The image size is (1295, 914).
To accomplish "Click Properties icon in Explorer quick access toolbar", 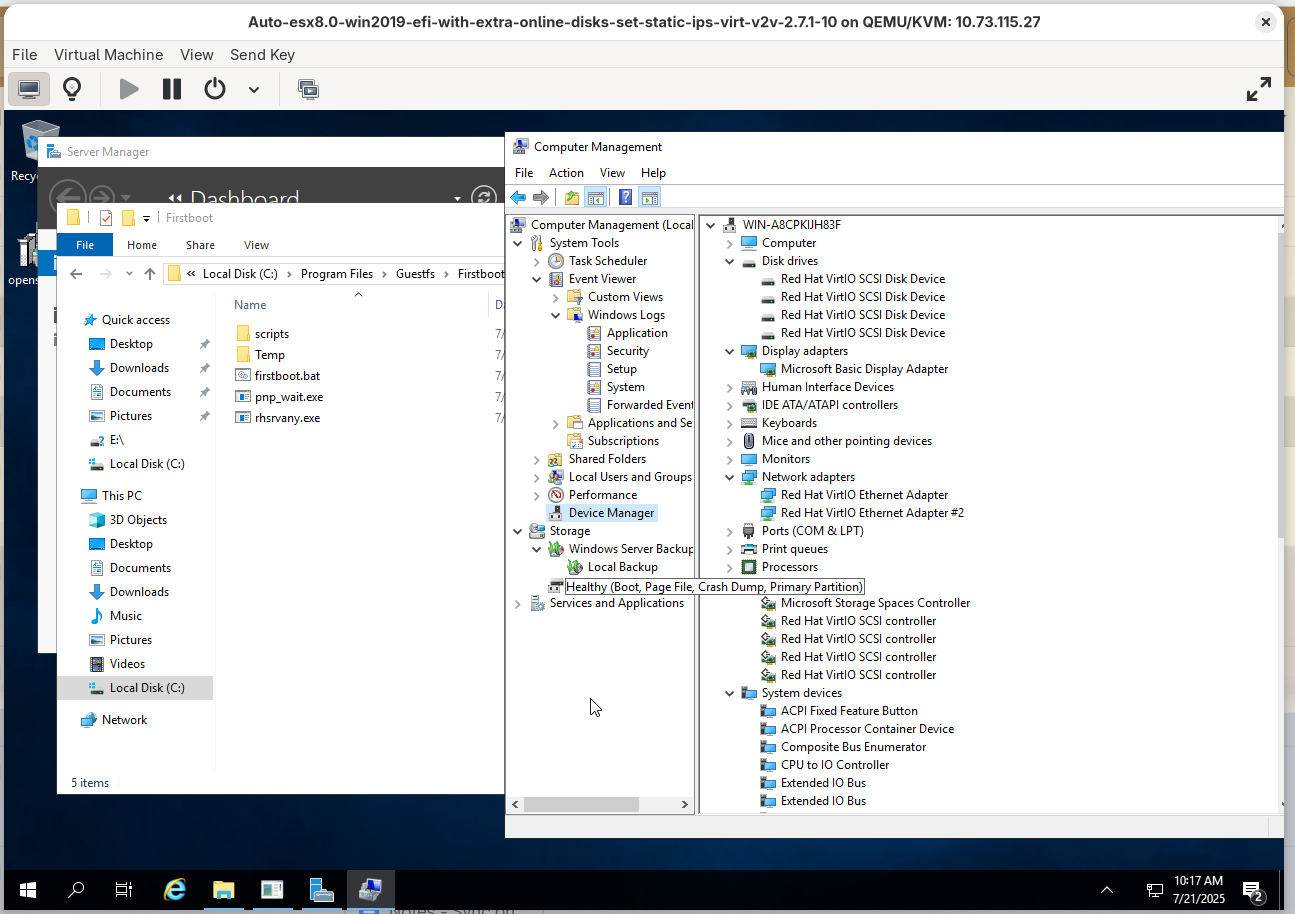I will pyautogui.click(x=107, y=218).
